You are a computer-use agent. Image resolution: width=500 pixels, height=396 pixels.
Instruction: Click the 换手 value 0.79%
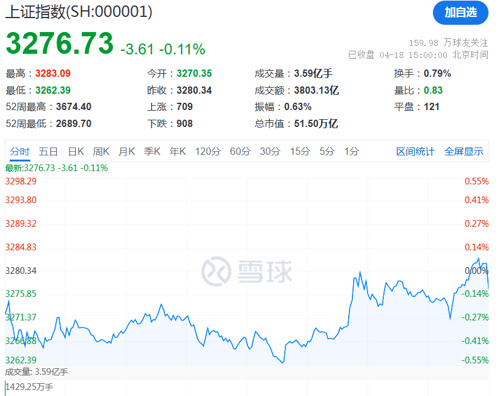[437, 73]
